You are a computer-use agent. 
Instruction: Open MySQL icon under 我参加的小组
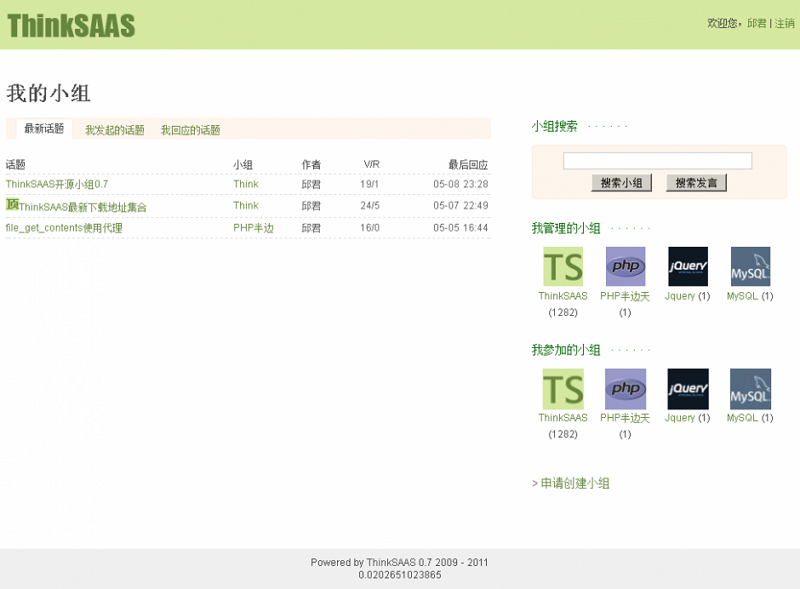[x=750, y=389]
